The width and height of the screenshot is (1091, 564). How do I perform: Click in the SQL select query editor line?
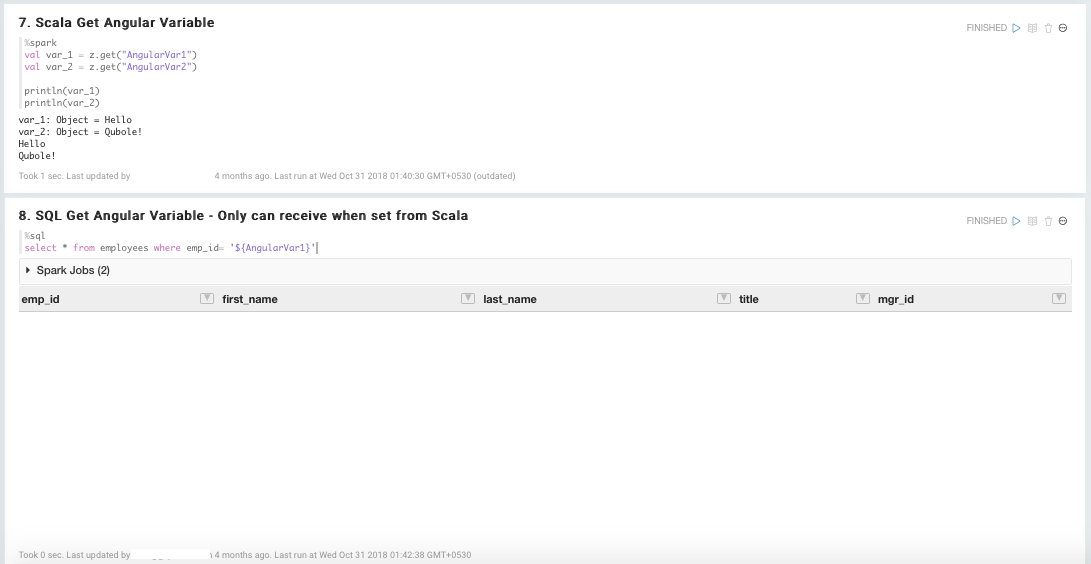170,248
